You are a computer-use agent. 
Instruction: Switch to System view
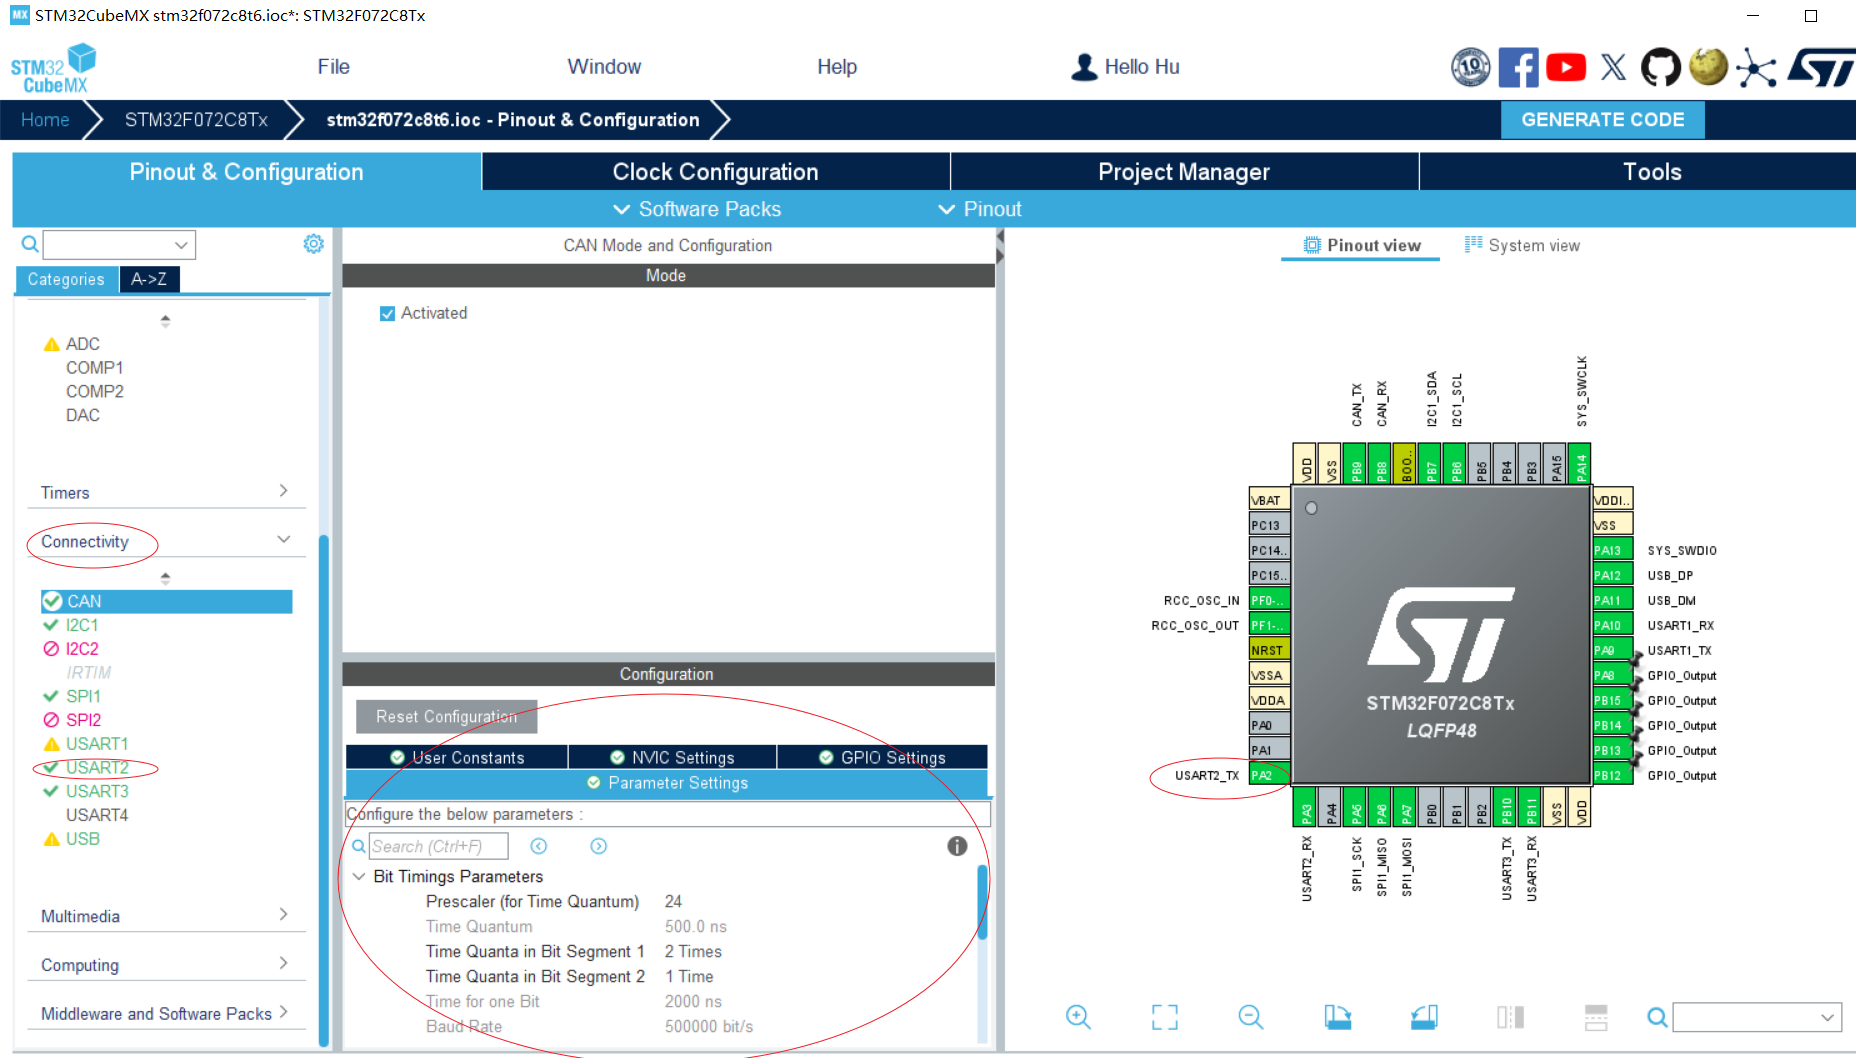[1522, 245]
